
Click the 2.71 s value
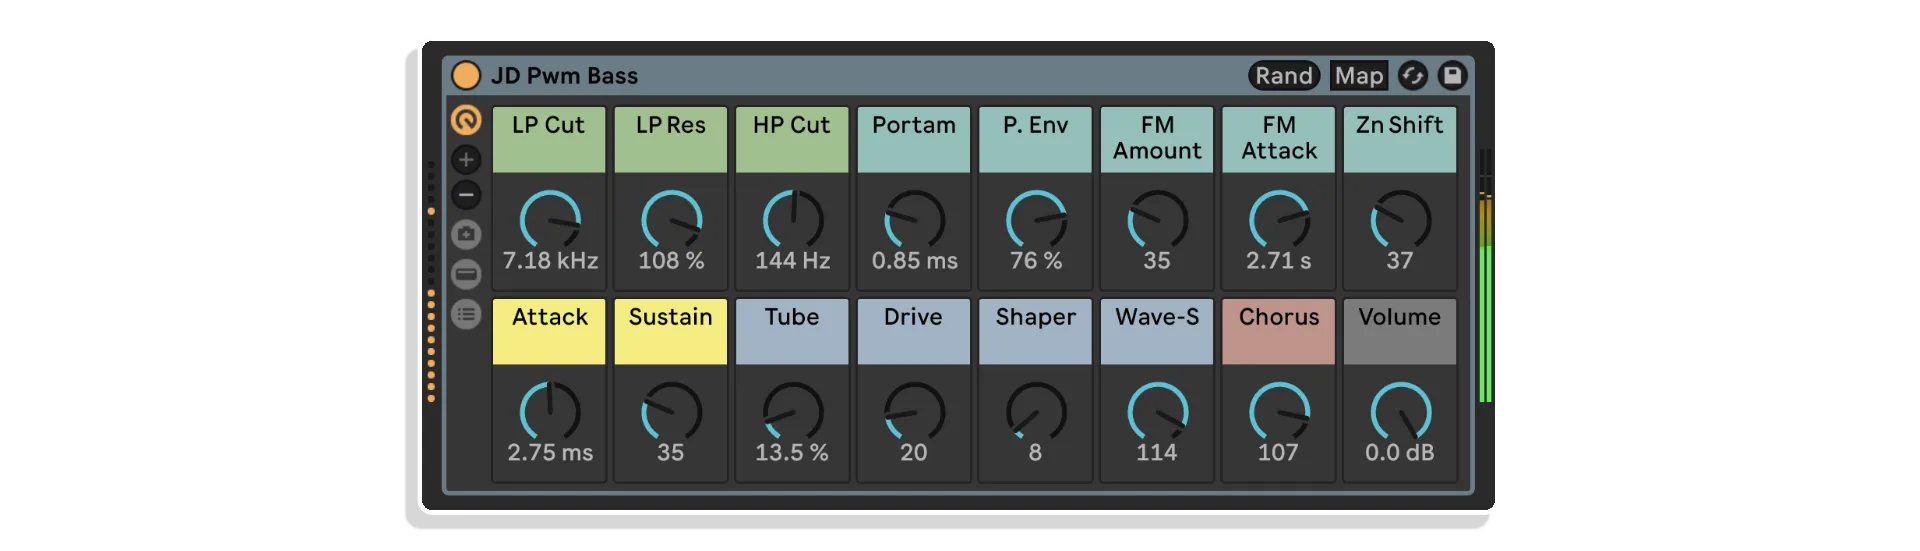tap(1279, 261)
